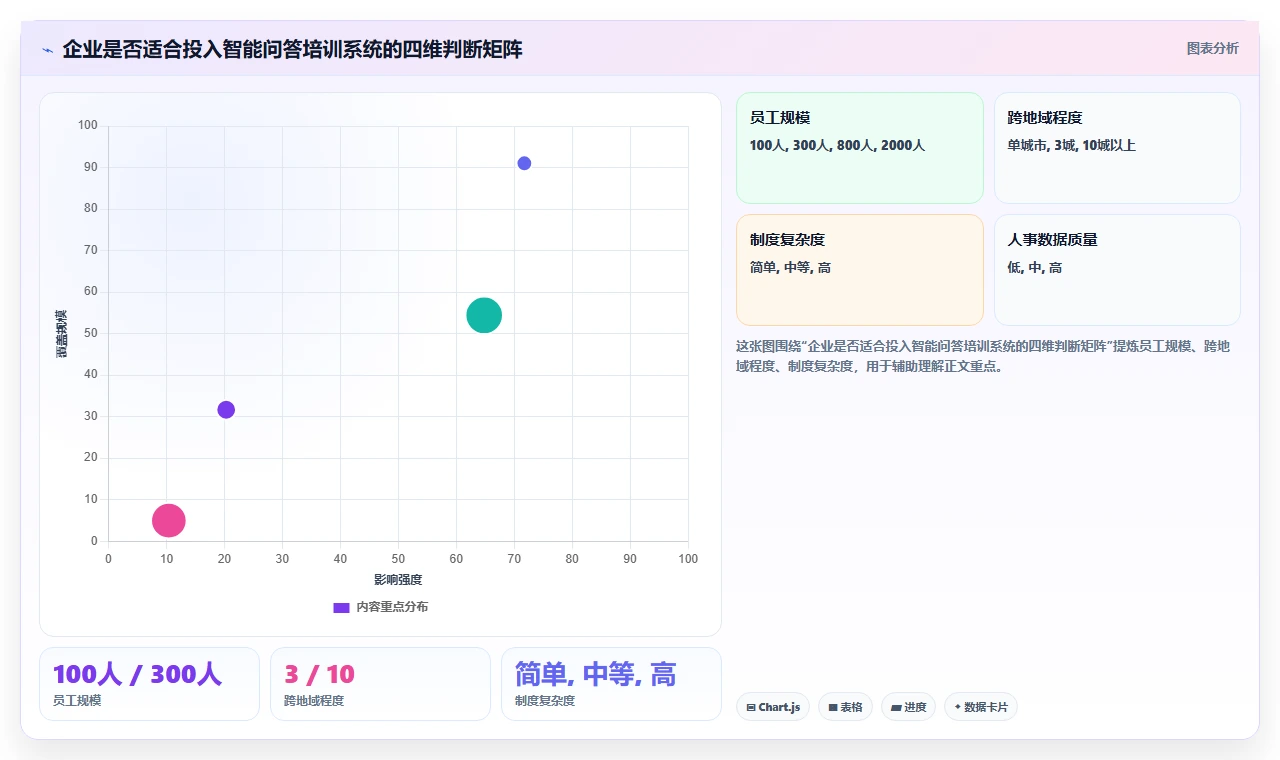
Task: Toggle the 内容重点分布 legend swatch
Action: [341, 607]
